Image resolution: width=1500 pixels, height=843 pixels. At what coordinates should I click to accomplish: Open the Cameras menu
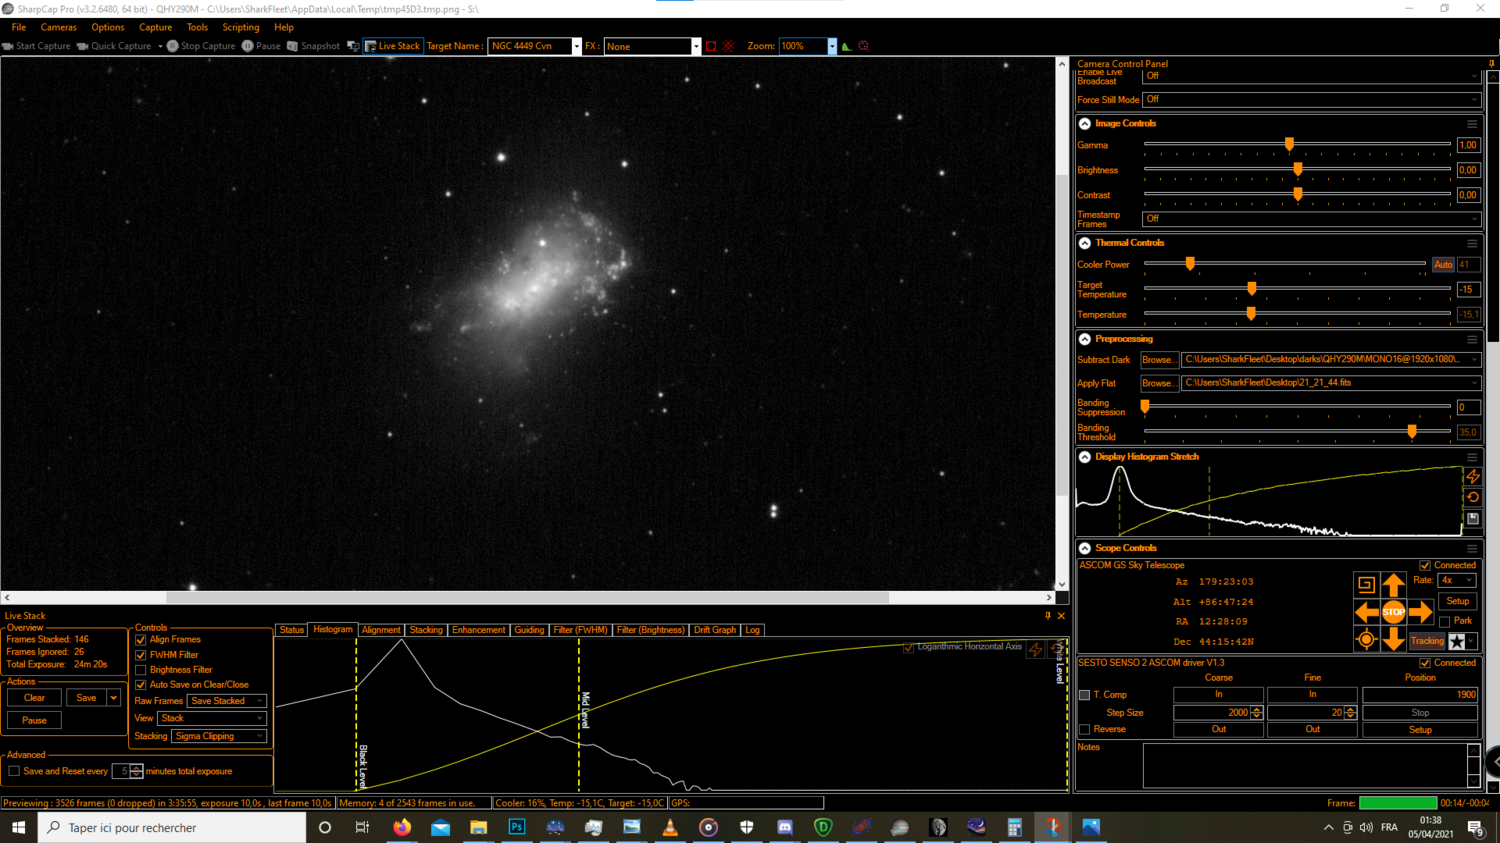click(58, 27)
